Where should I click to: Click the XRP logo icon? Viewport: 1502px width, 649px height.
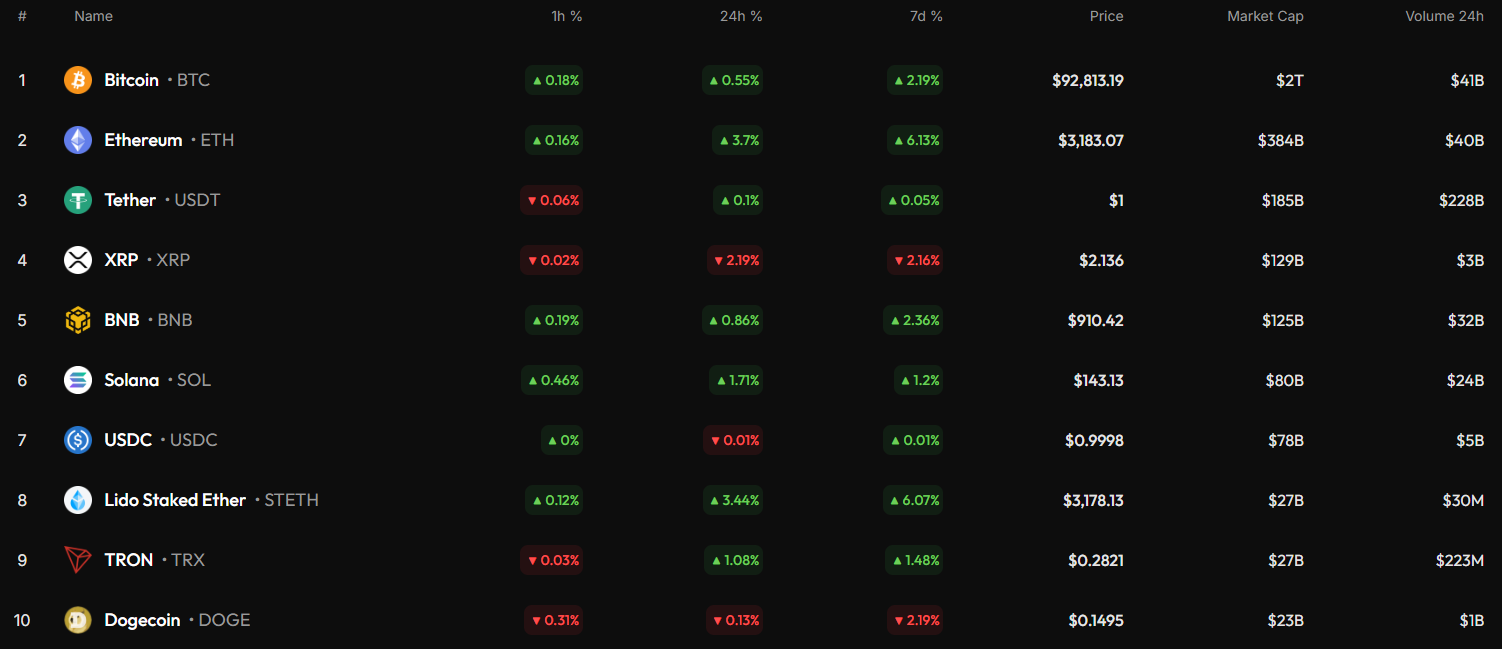tap(78, 260)
